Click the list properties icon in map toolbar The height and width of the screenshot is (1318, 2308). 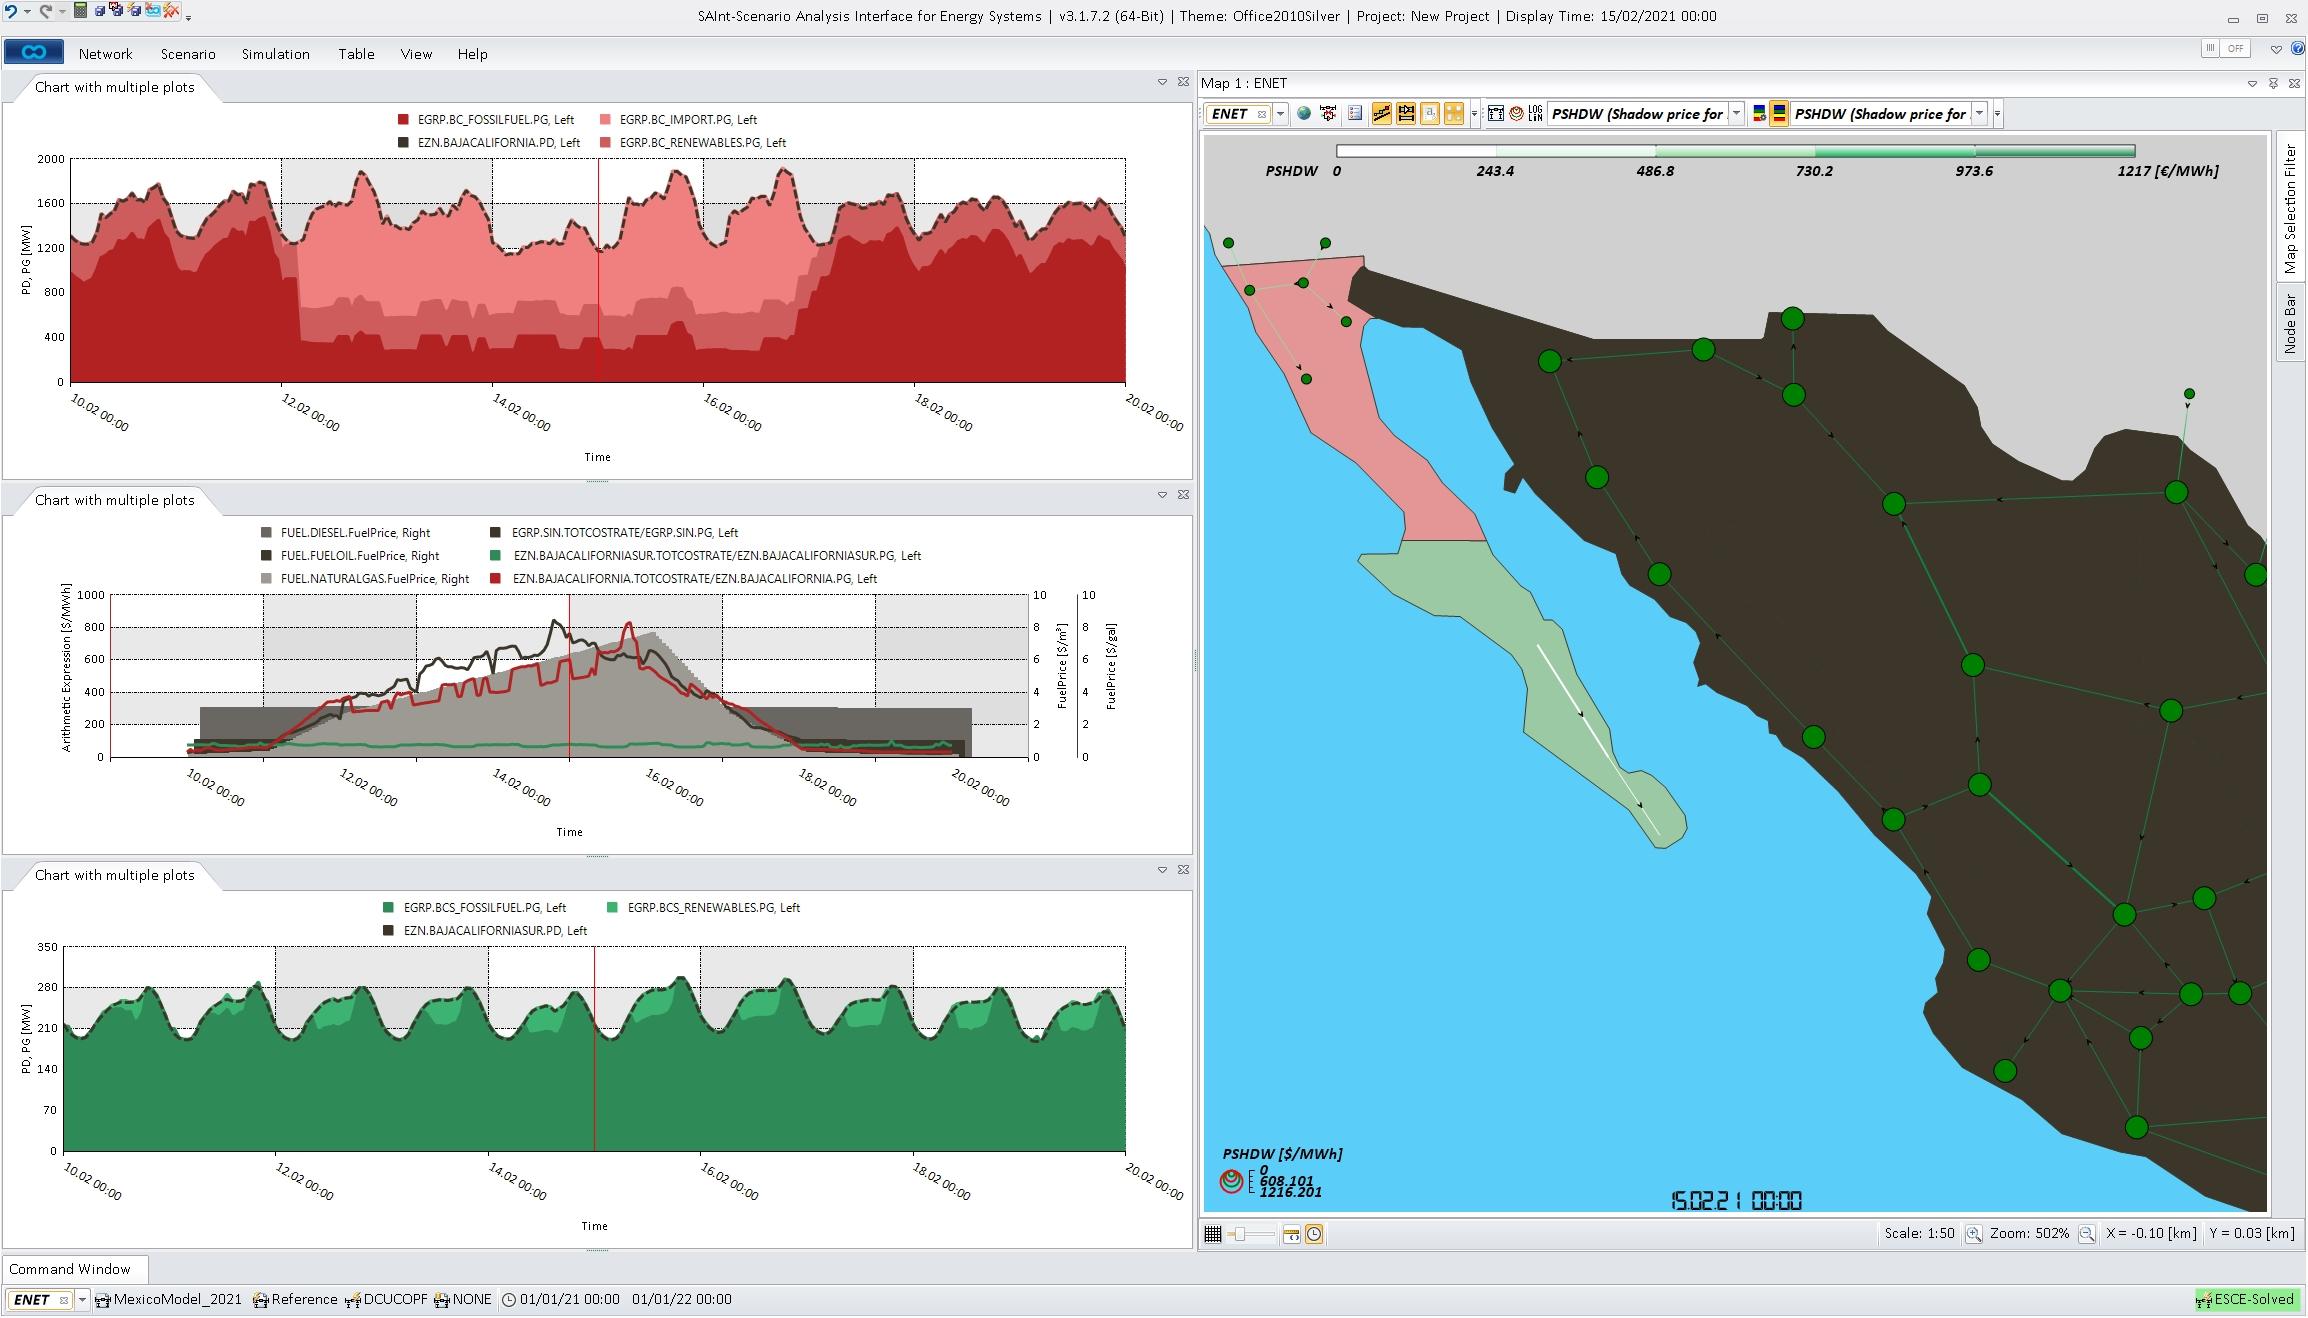click(1354, 114)
